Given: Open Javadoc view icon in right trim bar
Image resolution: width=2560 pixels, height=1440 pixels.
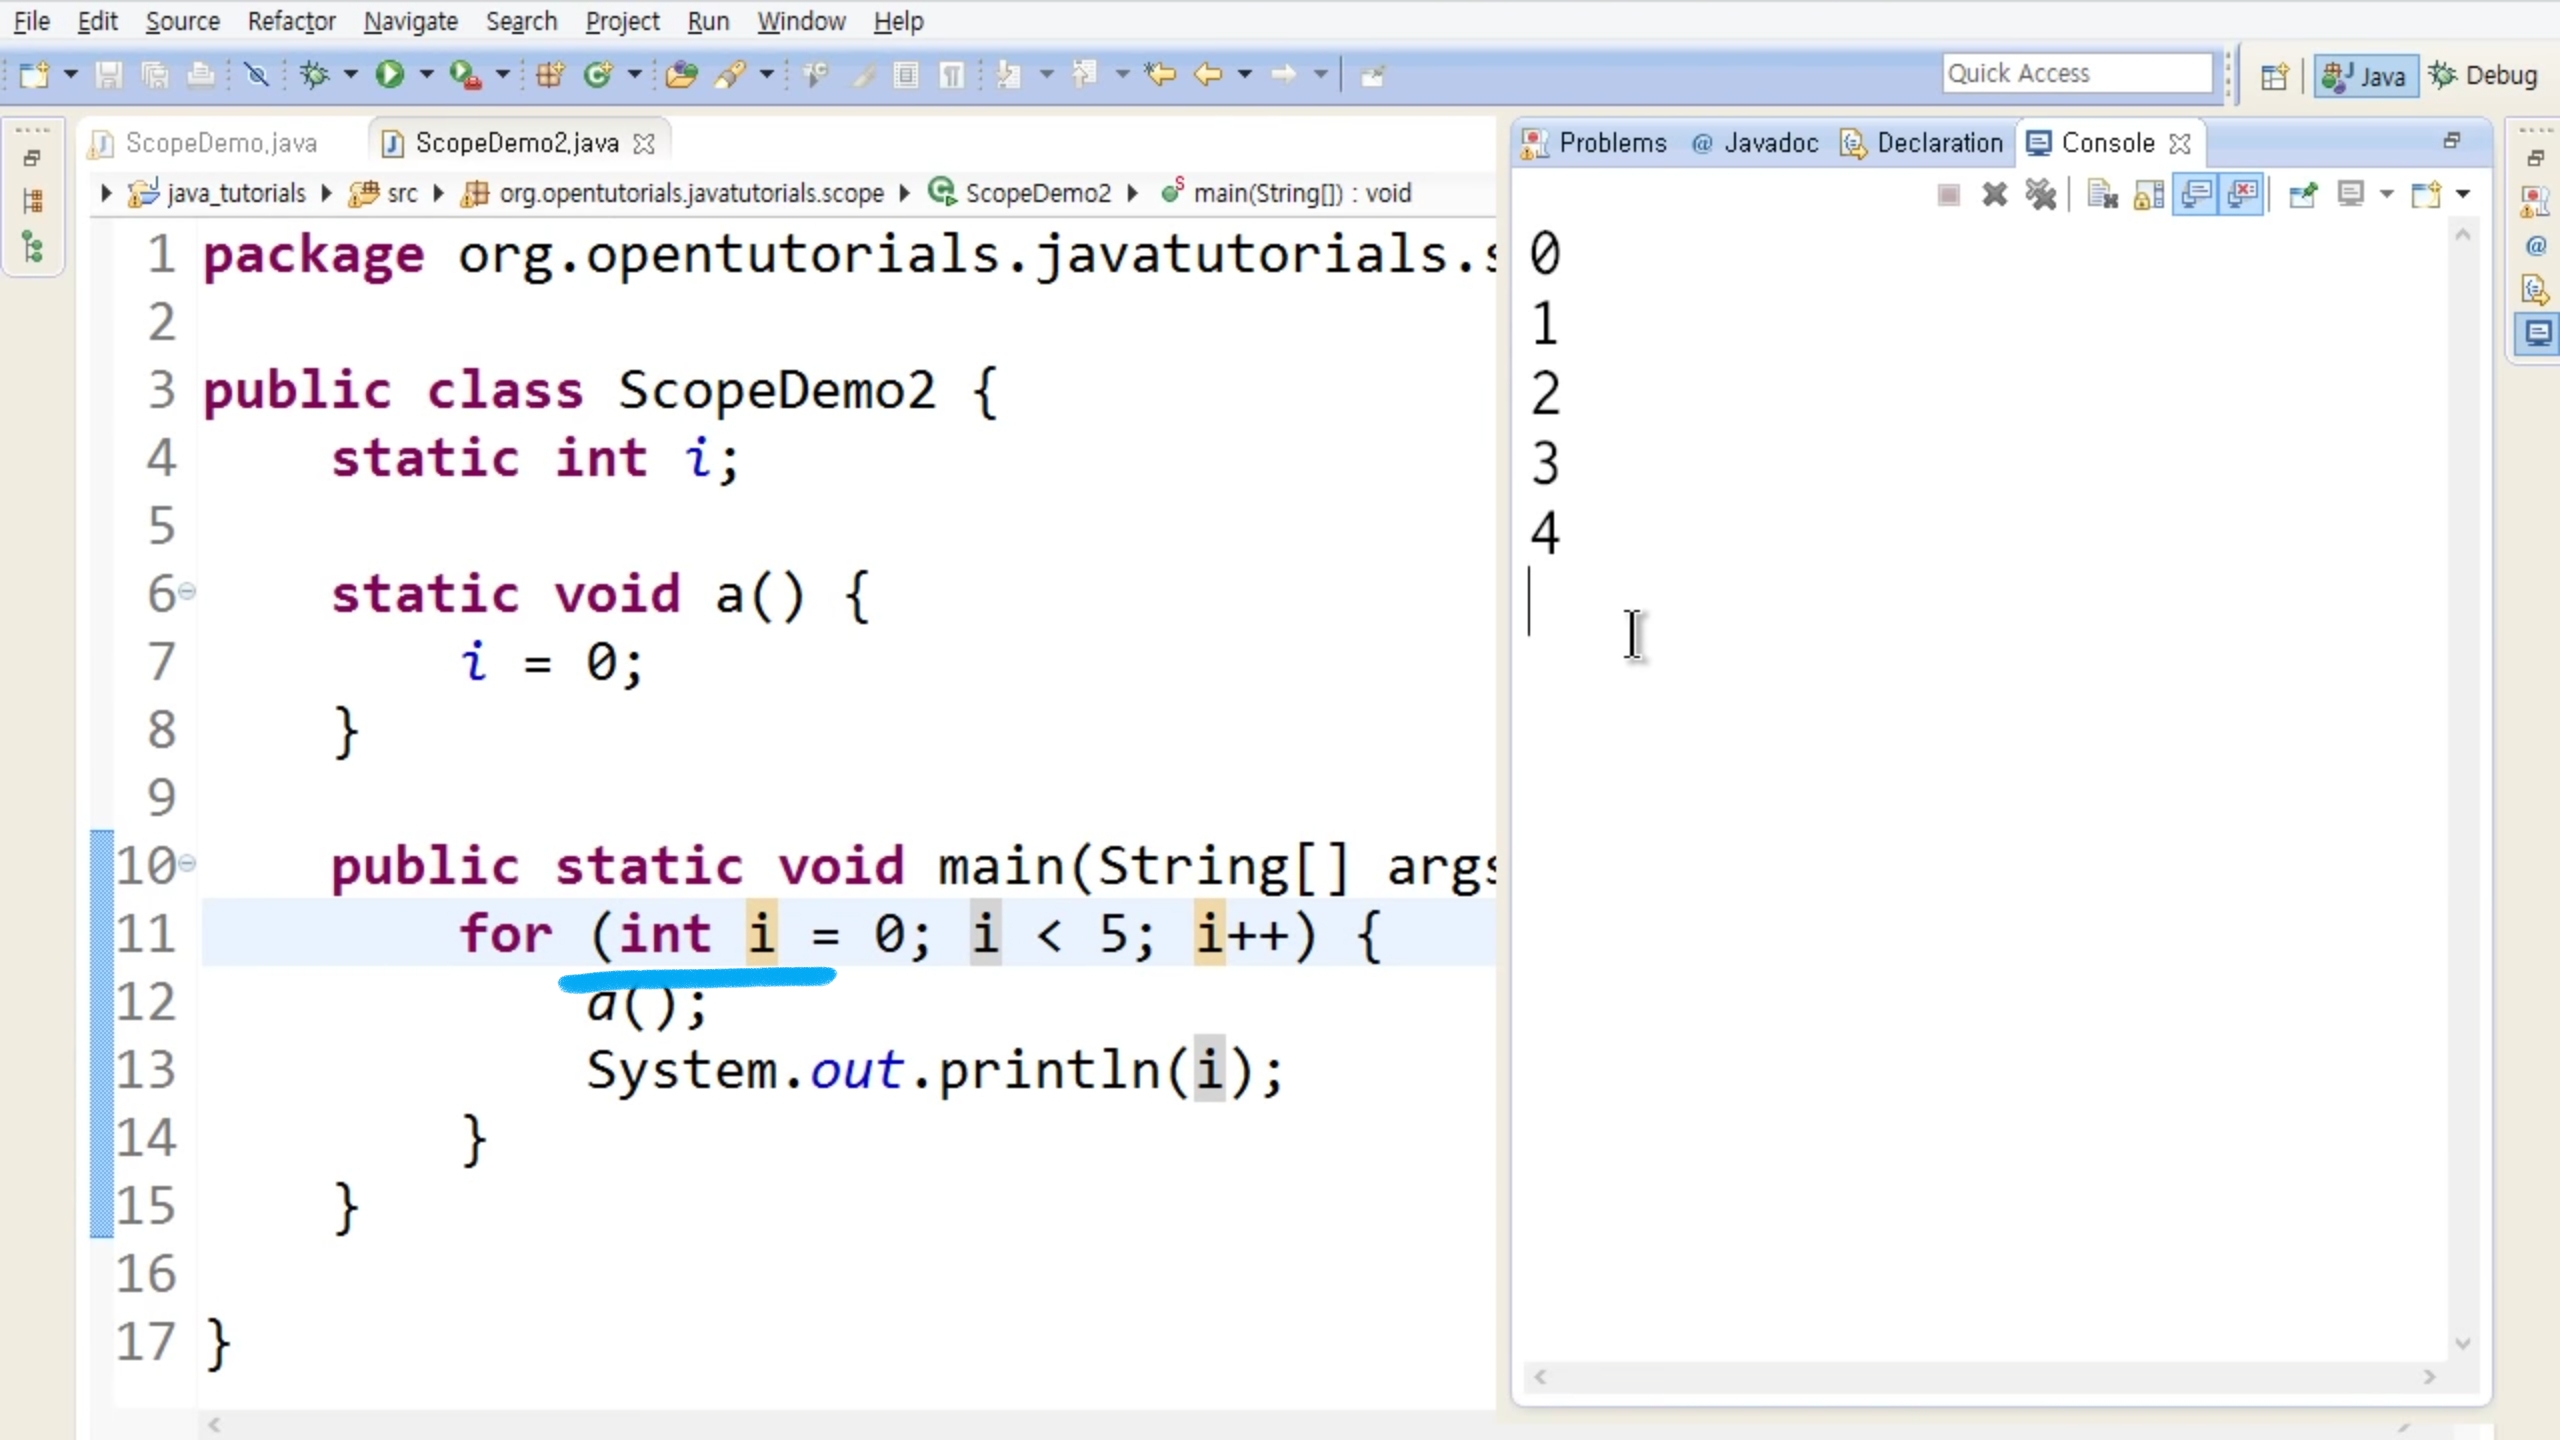Looking at the screenshot, I should pos(2535,246).
